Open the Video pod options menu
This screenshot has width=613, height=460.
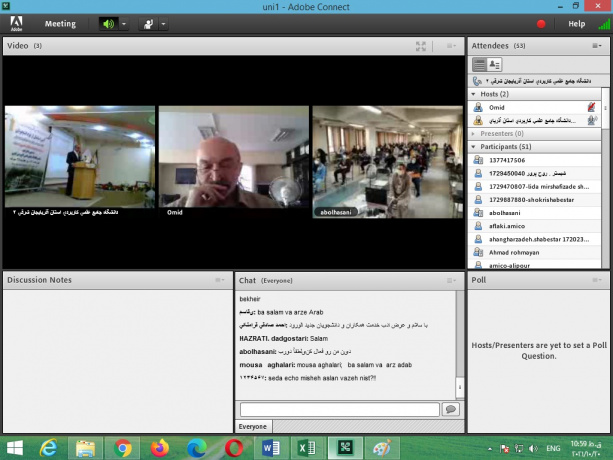tap(451, 46)
